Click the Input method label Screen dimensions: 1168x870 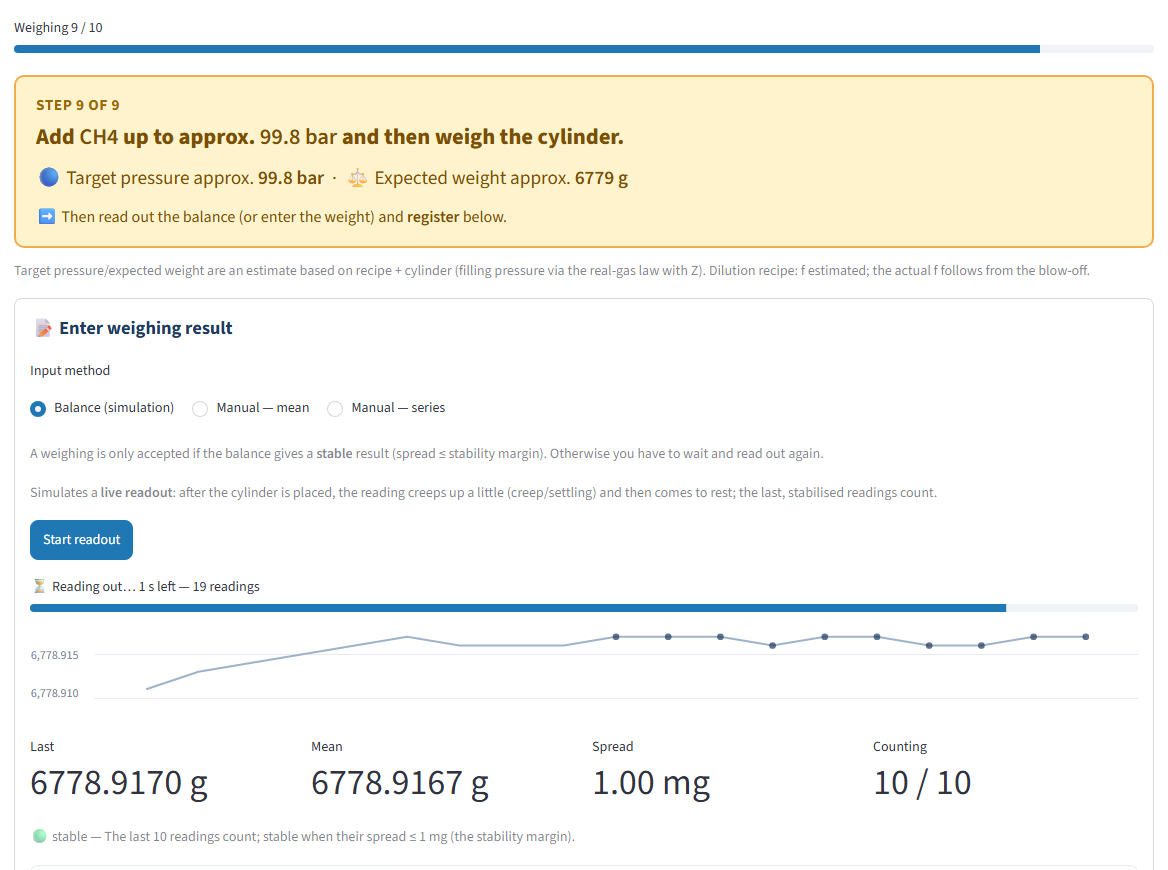[x=70, y=371]
